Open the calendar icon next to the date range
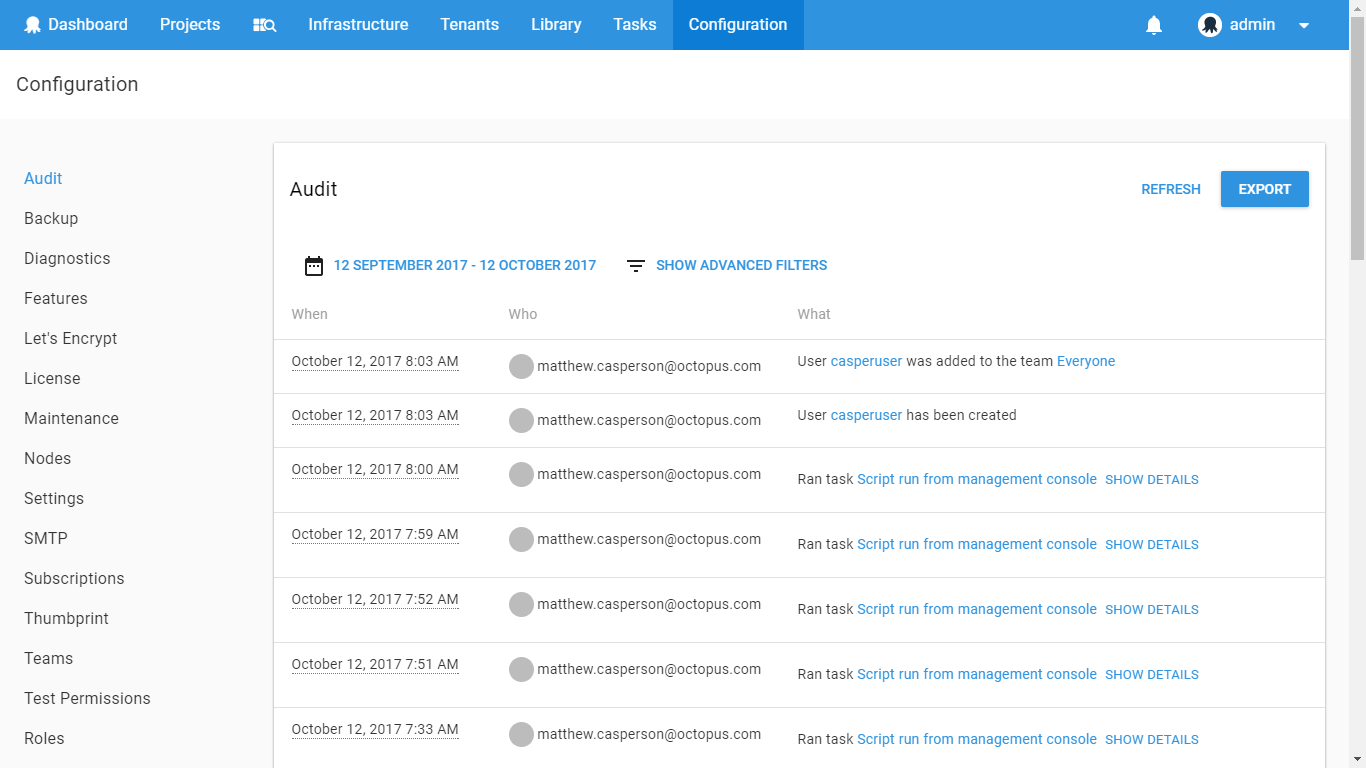The image size is (1366, 768). (x=313, y=265)
